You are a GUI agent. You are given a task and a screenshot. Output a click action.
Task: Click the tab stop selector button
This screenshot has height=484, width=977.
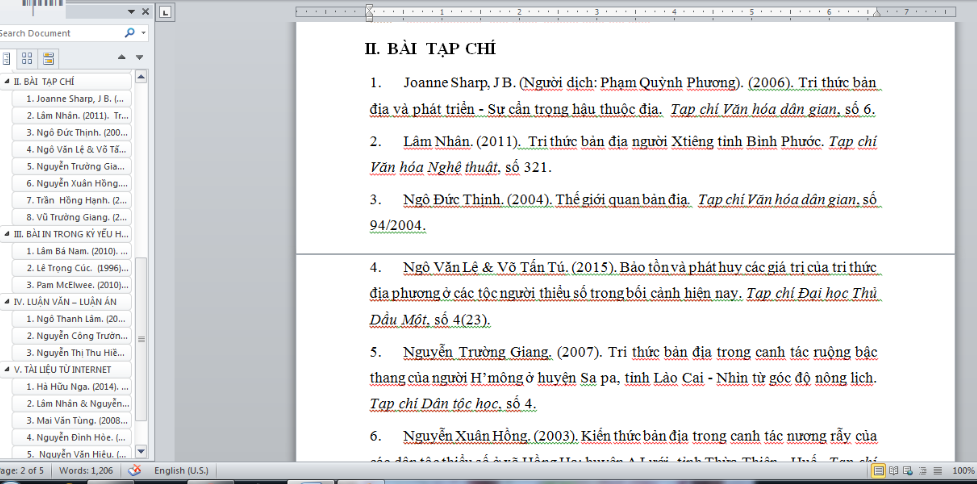pos(165,11)
